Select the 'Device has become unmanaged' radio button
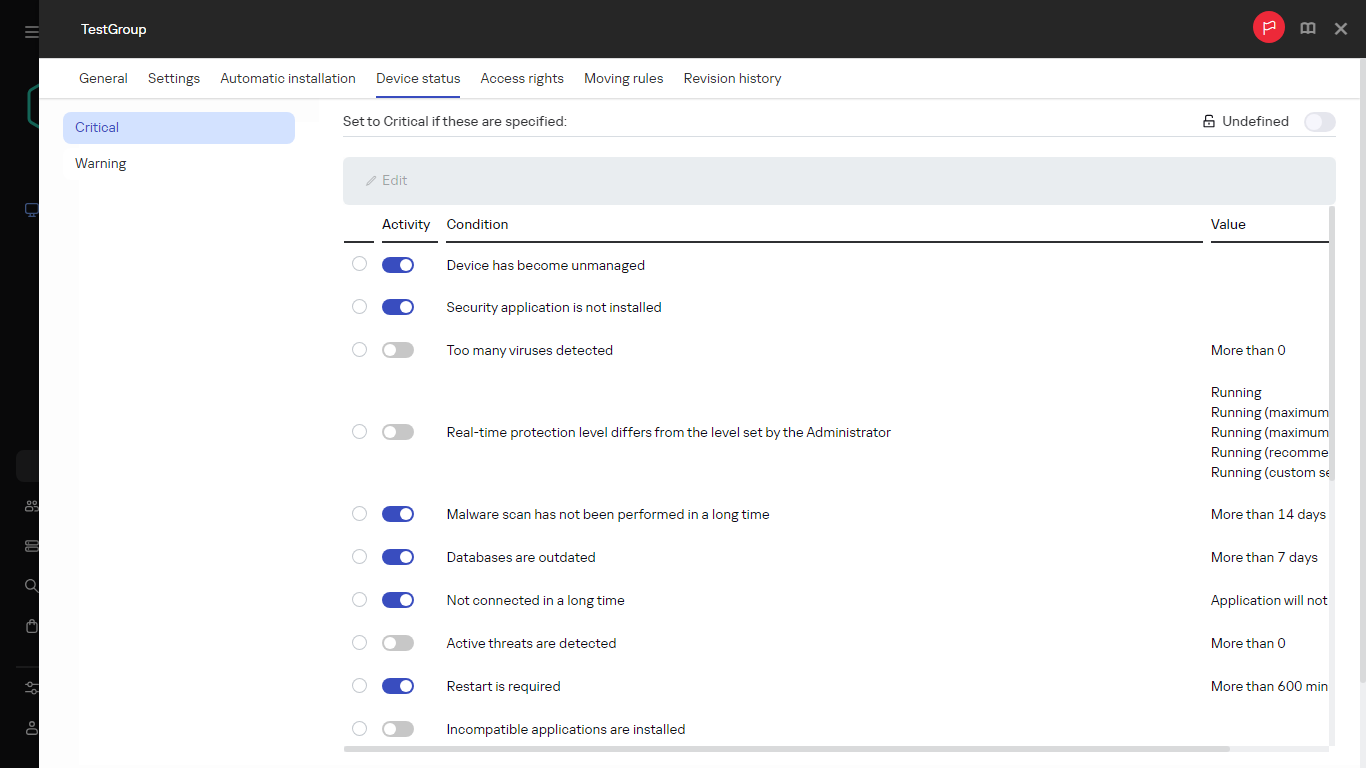Viewport: 1366px width, 768px height. coord(359,263)
